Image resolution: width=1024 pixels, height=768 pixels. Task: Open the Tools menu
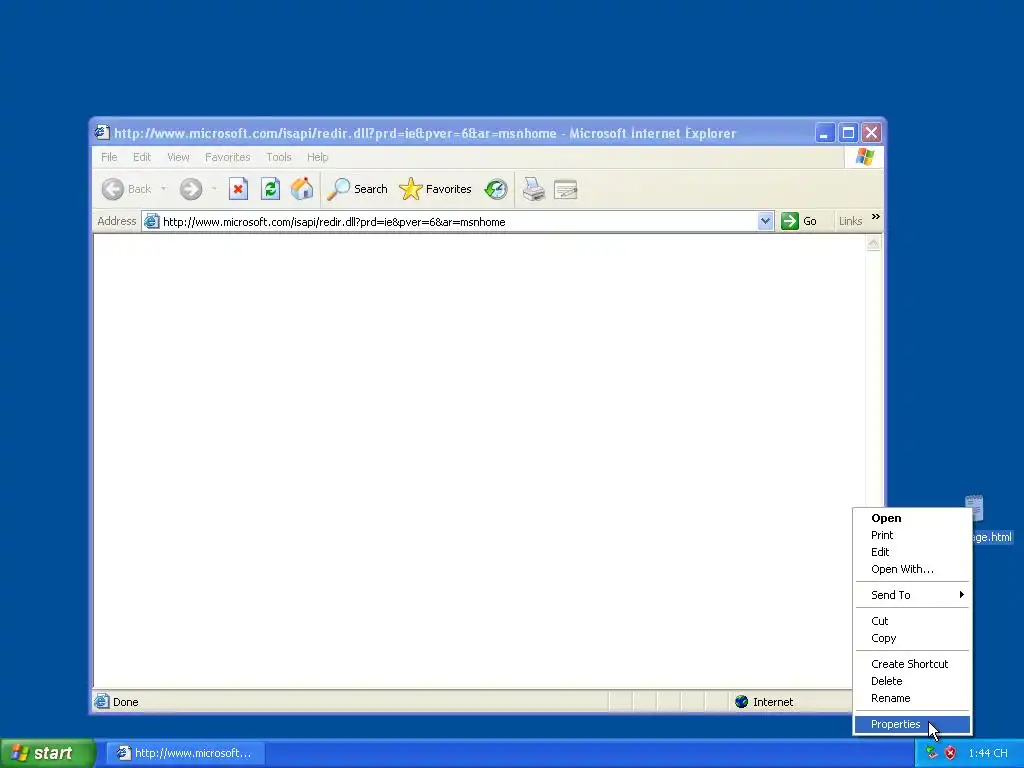[x=279, y=157]
